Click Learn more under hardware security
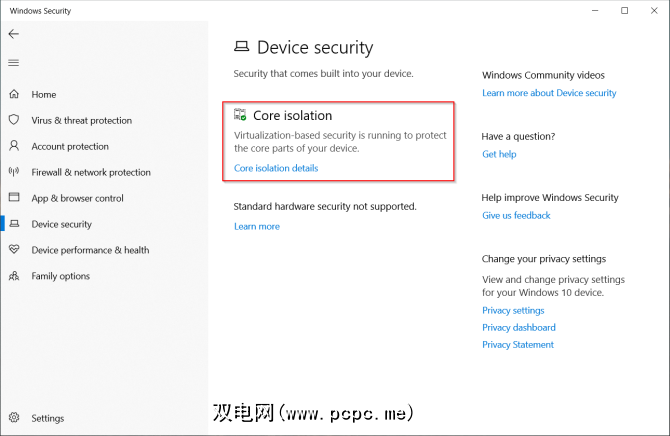 tap(257, 226)
